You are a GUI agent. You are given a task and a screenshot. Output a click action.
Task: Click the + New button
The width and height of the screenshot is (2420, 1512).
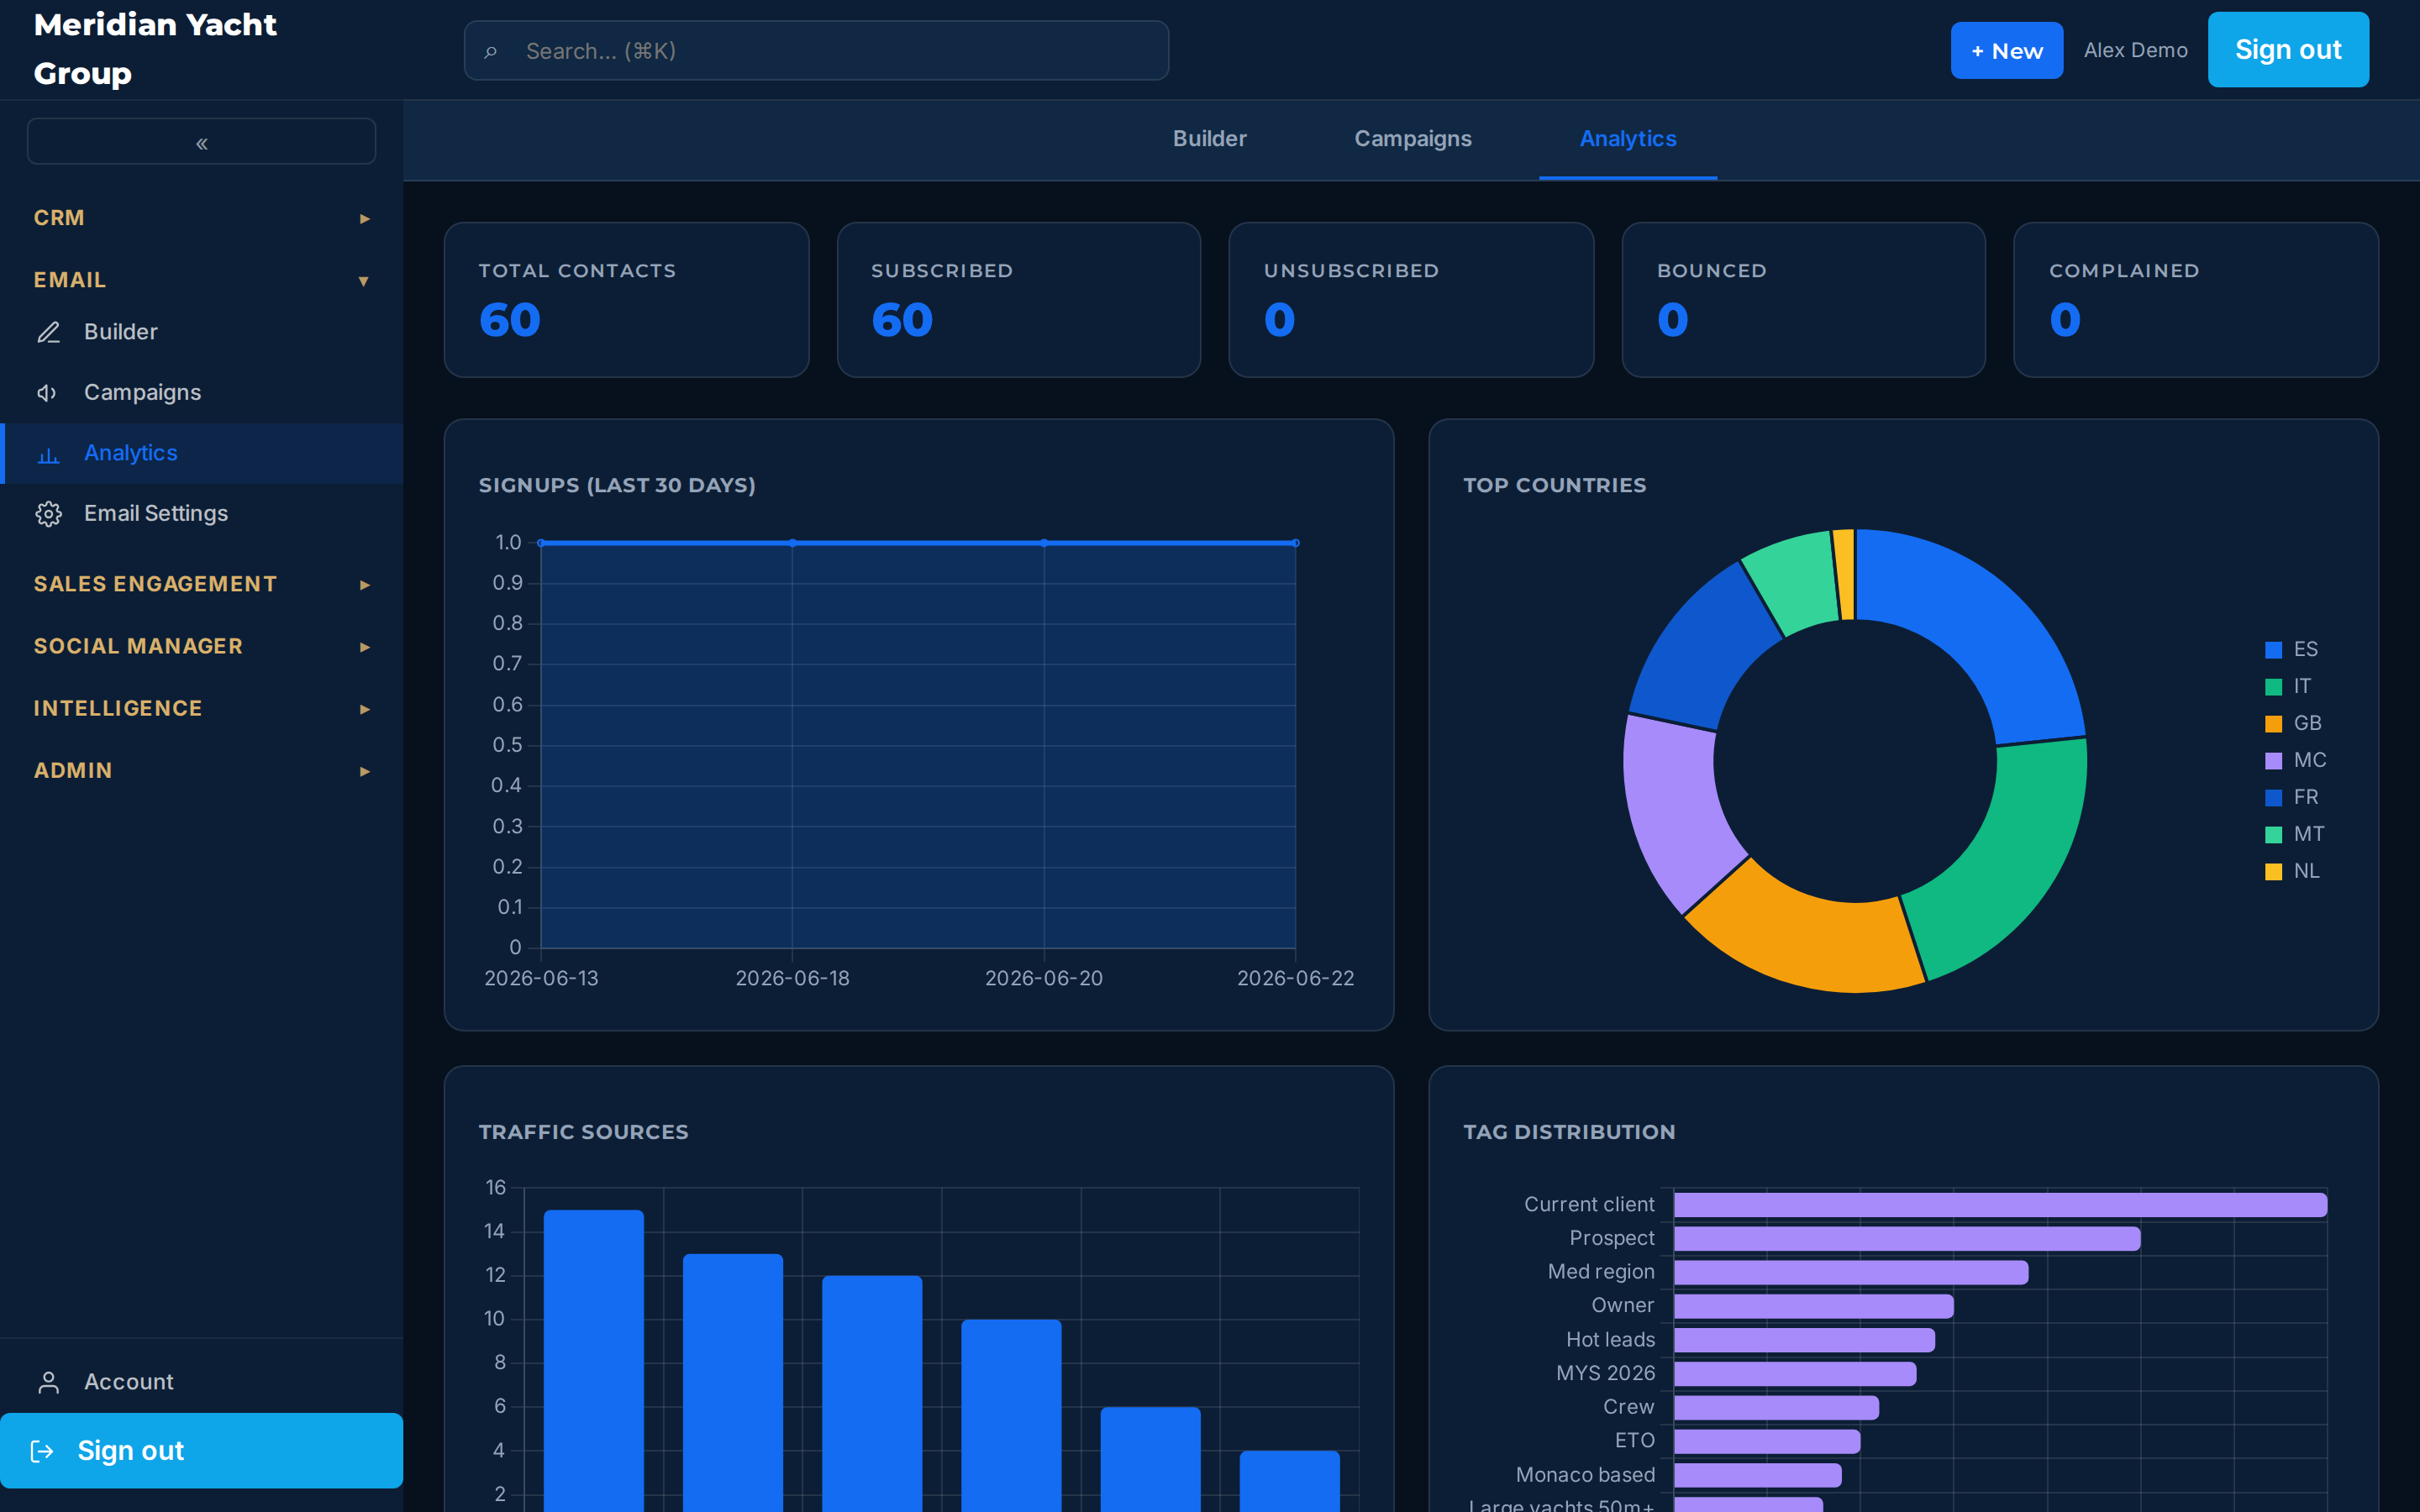(2006, 50)
